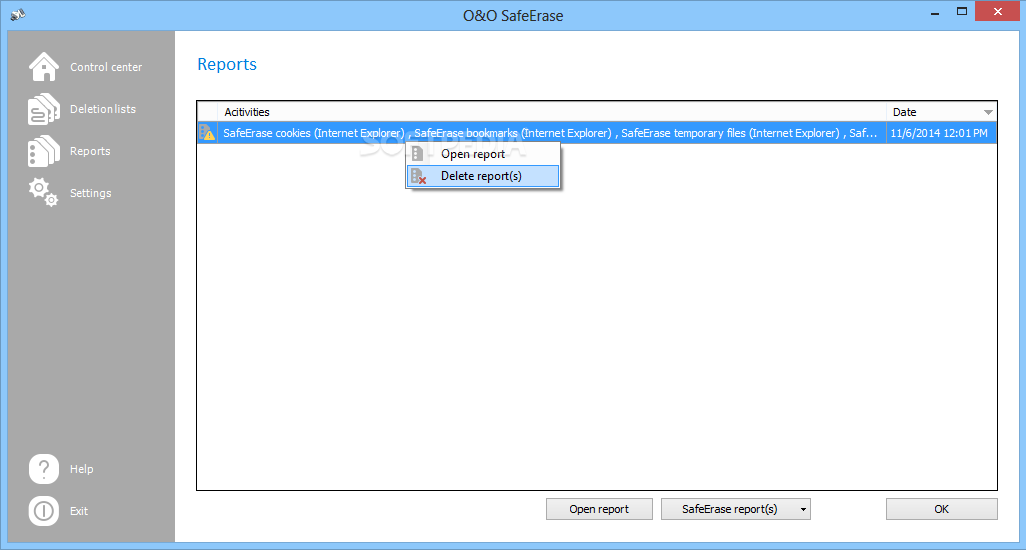Open the Control center label in sidebar
This screenshot has height=550, width=1026.
(x=106, y=67)
